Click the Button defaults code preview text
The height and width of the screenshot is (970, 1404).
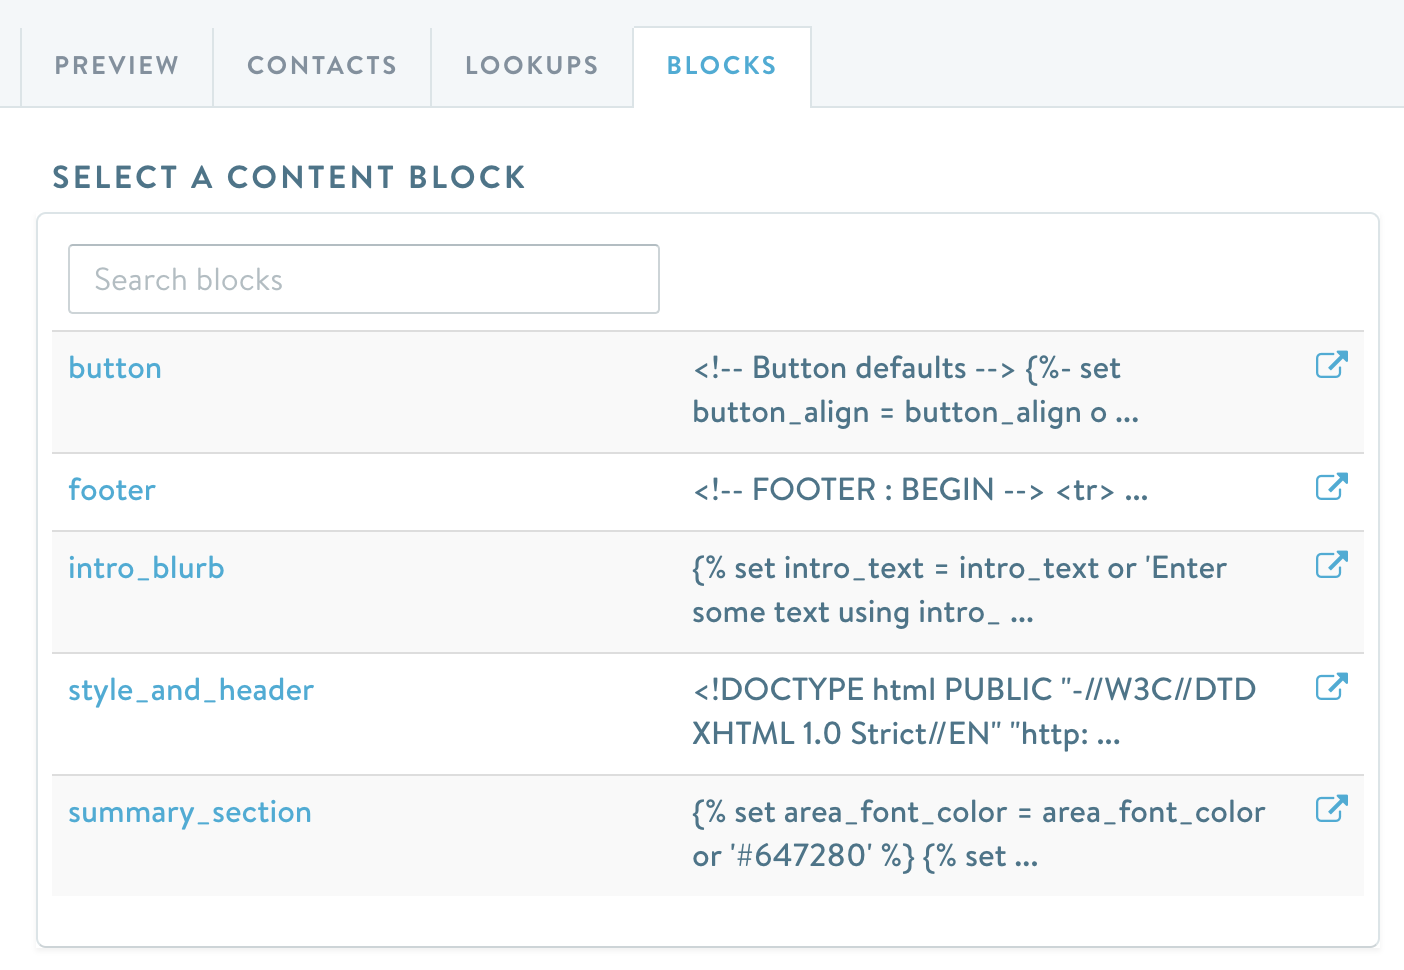(x=915, y=390)
